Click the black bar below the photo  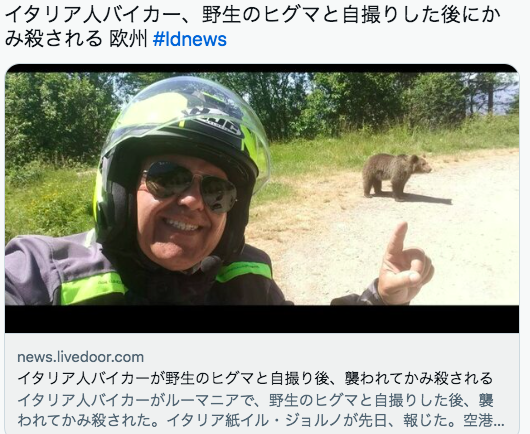click(x=262, y=319)
